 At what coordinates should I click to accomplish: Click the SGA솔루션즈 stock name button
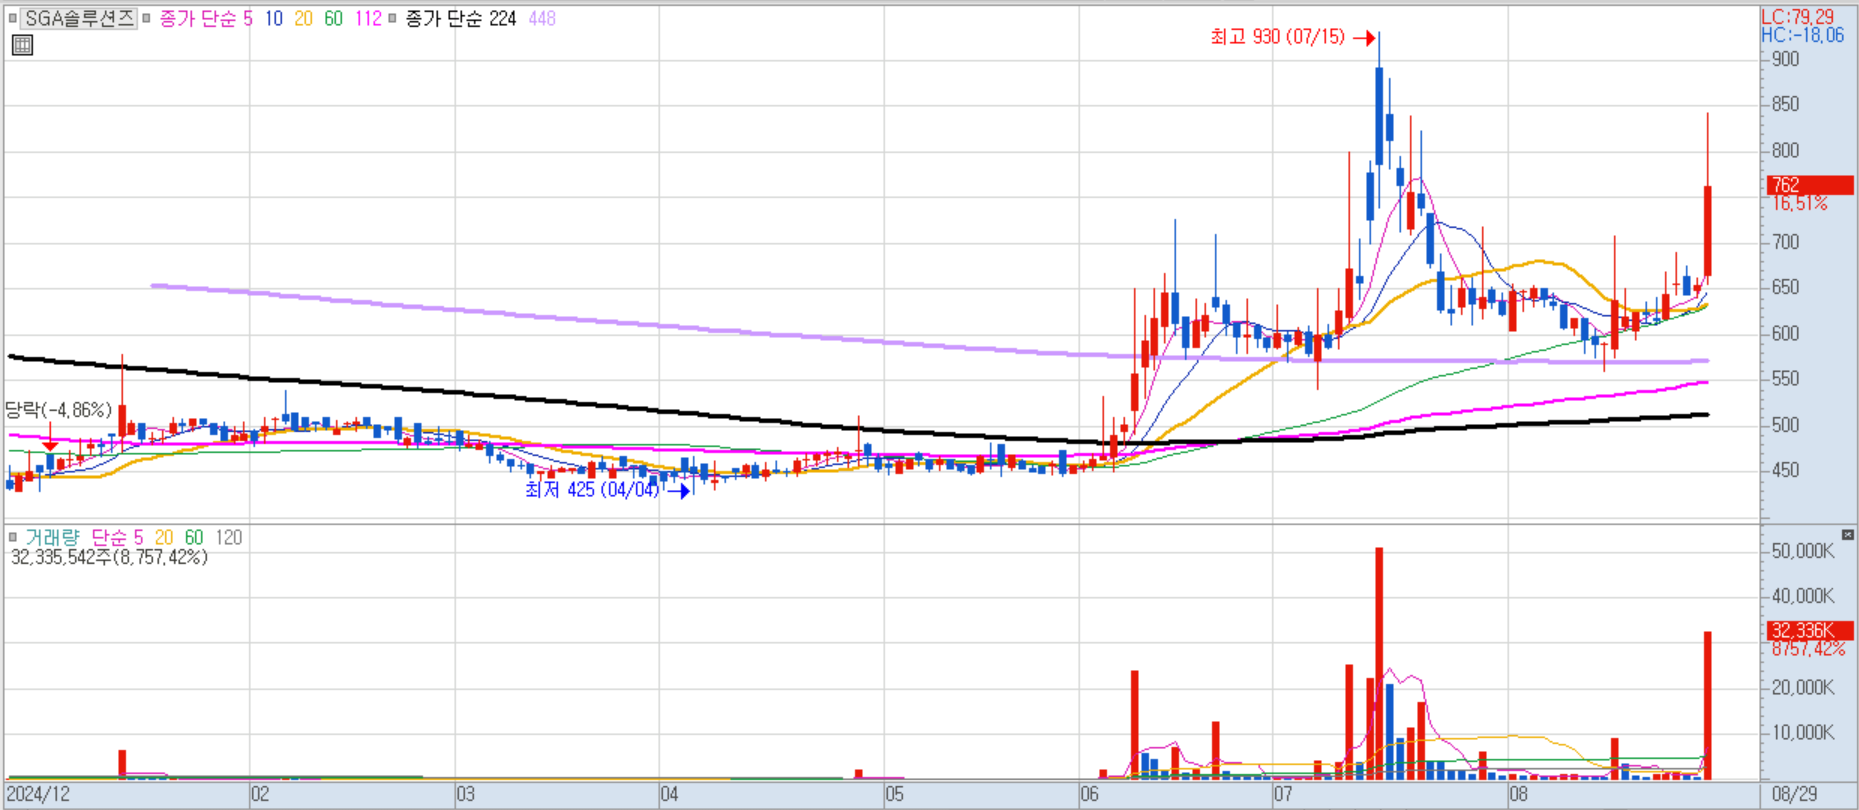79,18
